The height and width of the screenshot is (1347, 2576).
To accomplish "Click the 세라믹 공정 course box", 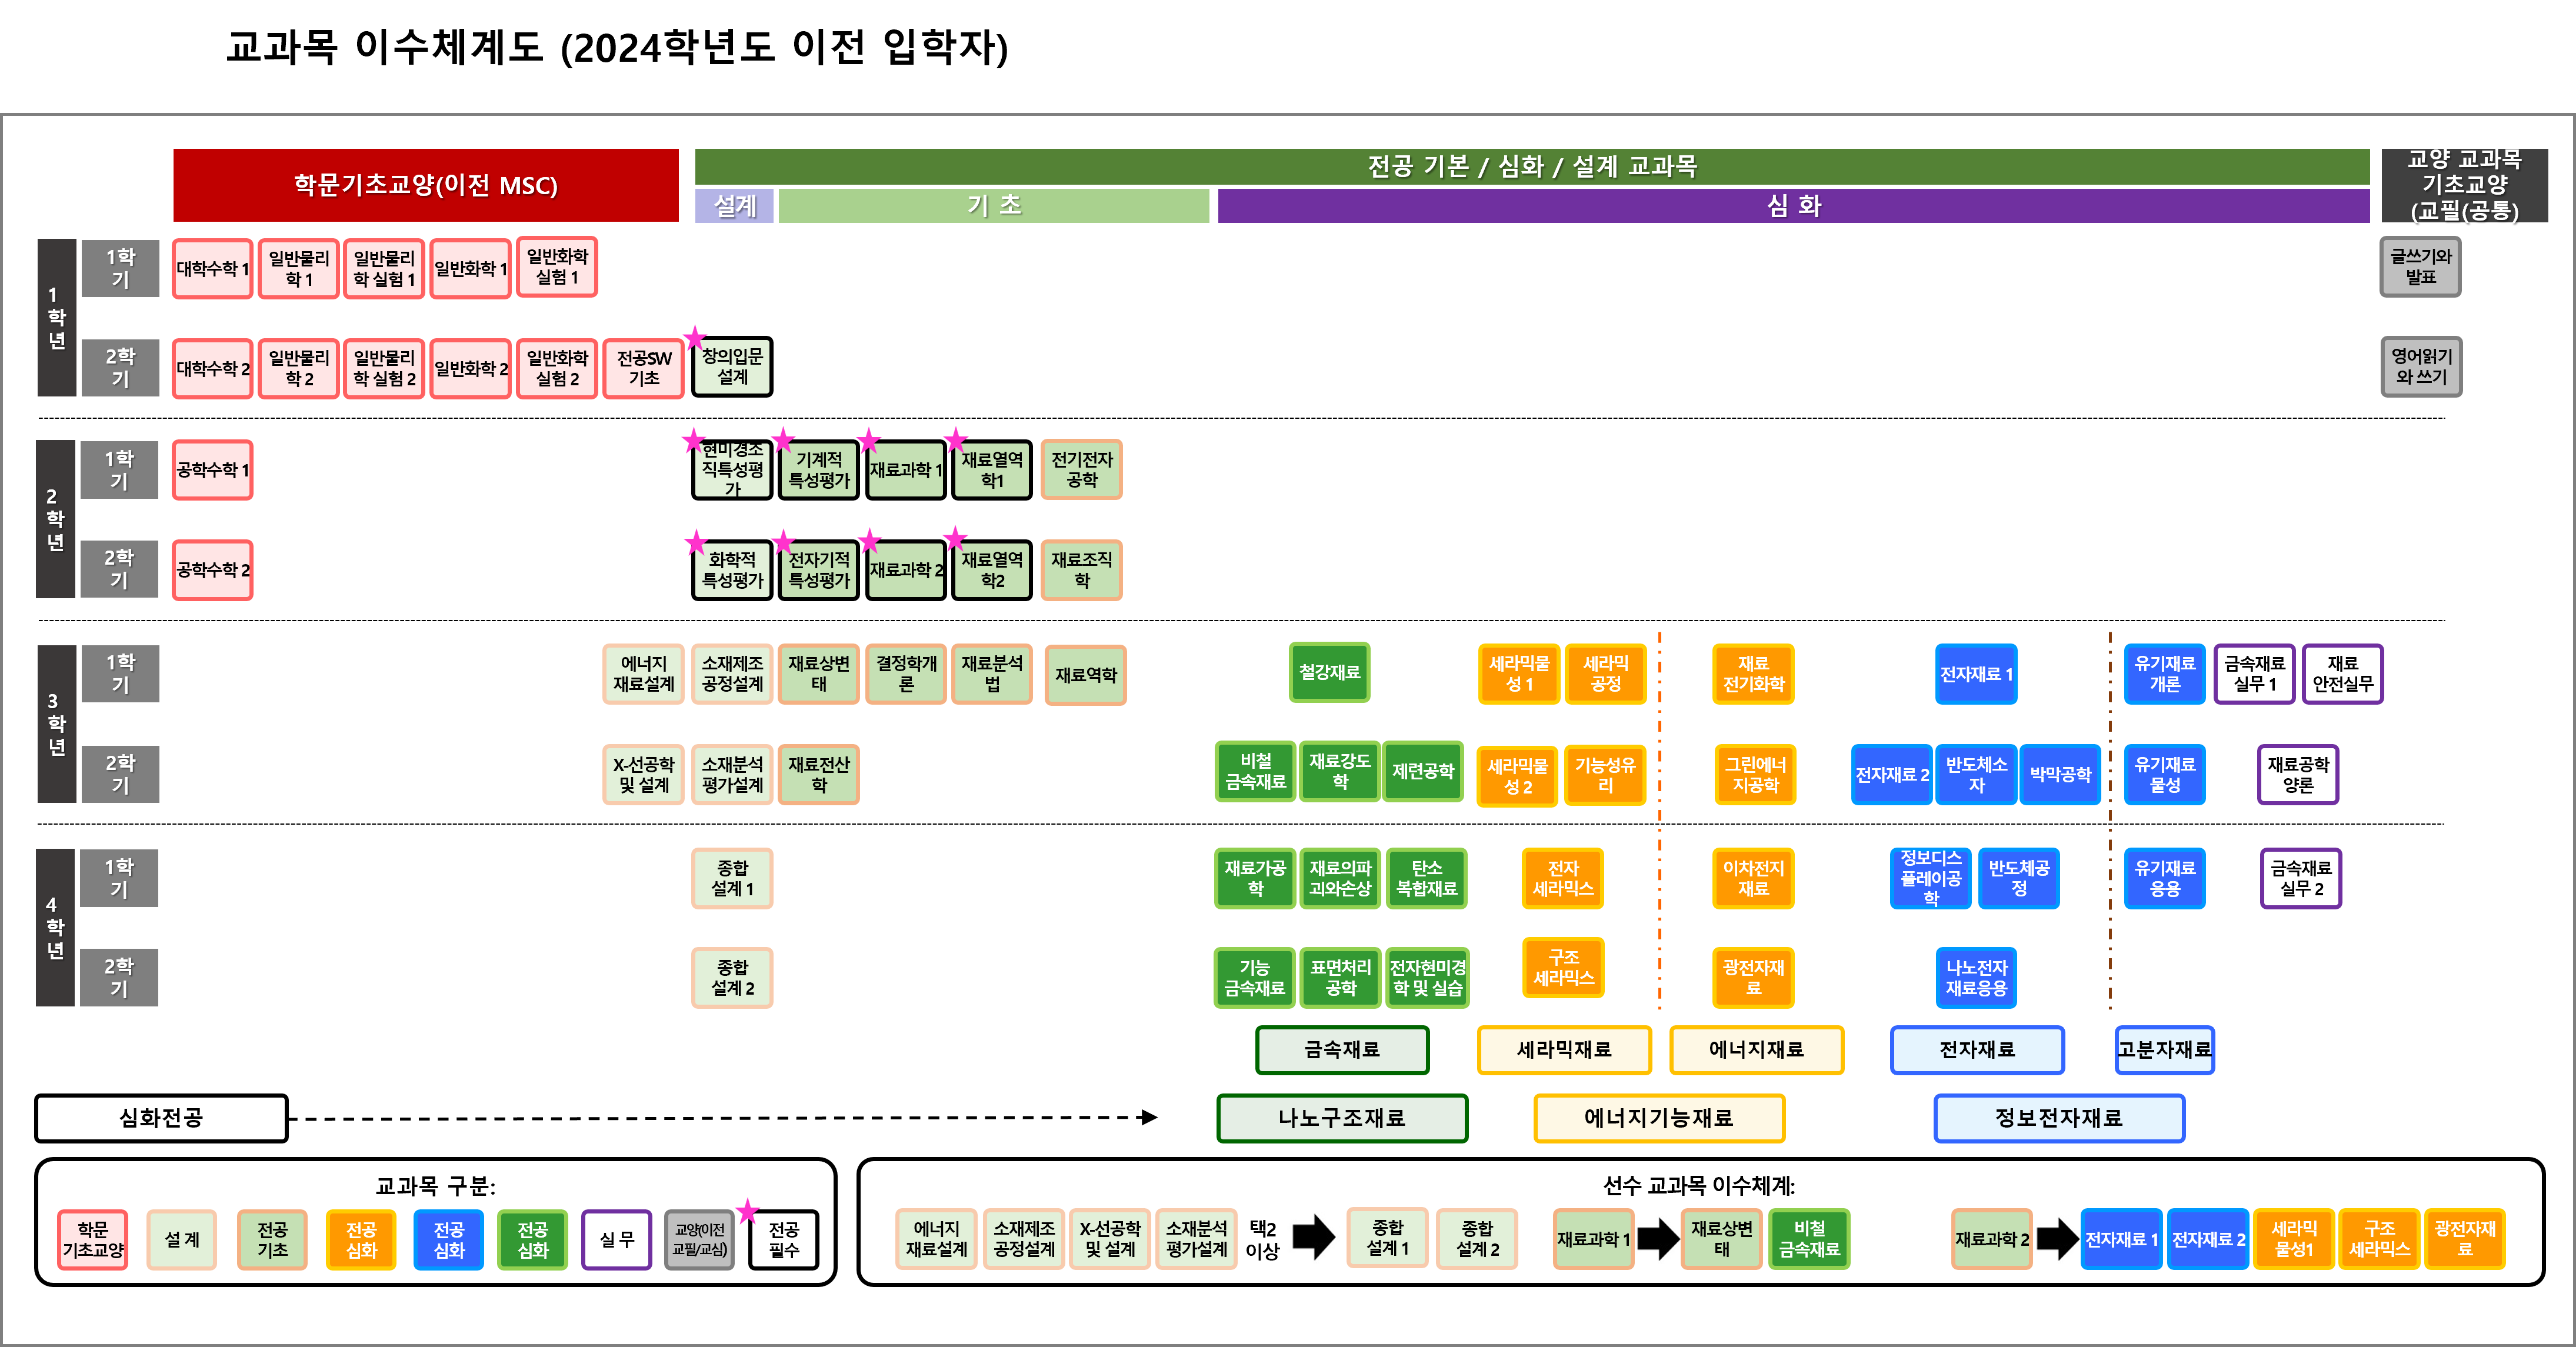I will [1606, 674].
